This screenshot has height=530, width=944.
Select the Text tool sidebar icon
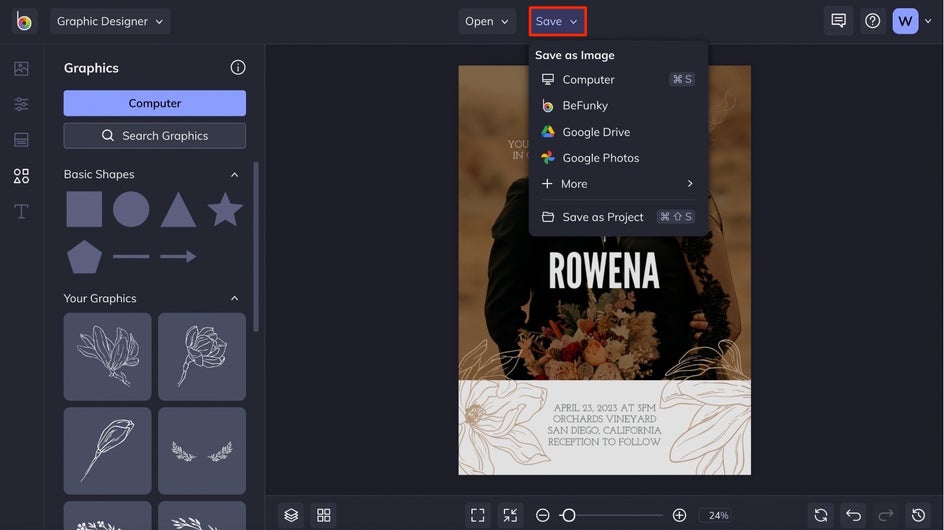(21, 211)
